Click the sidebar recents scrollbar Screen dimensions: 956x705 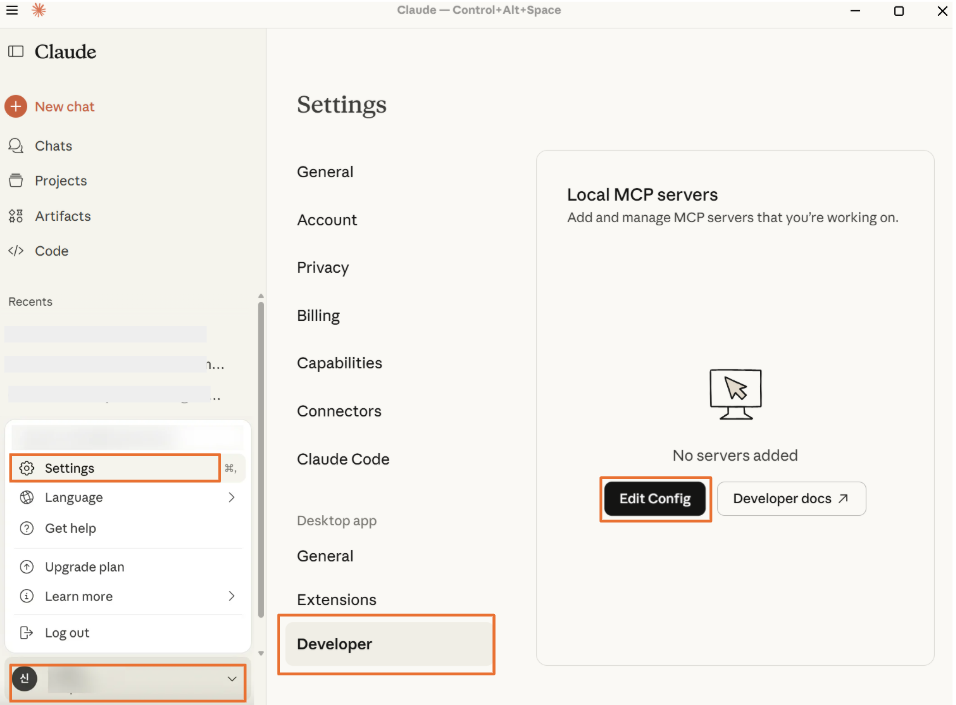tap(261, 450)
